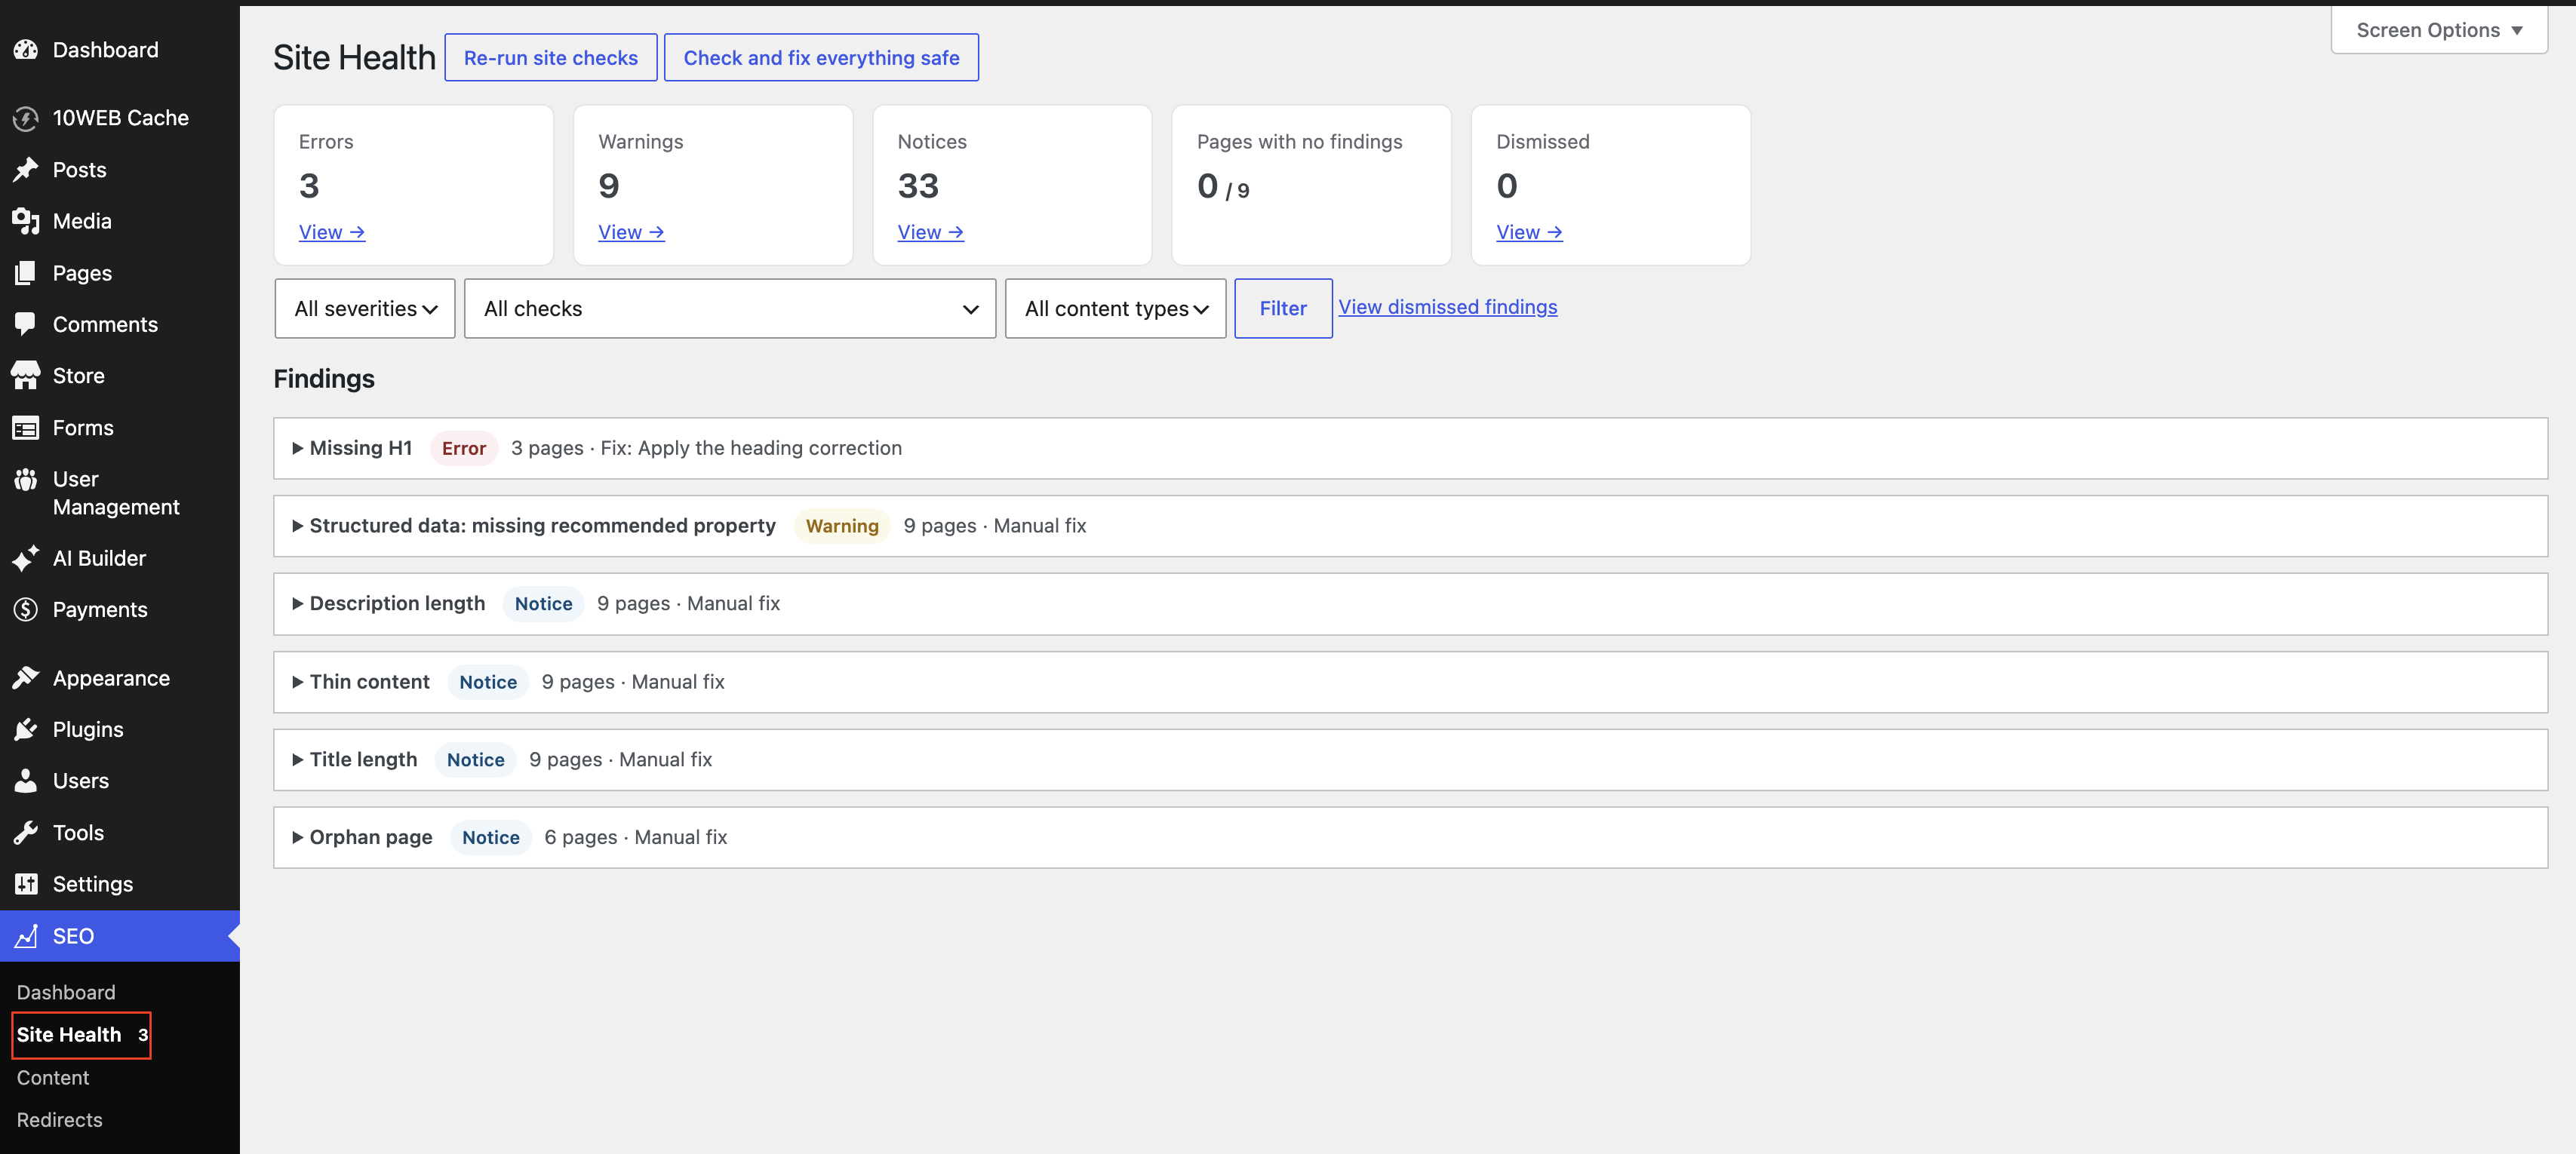Click the Forms icon in sidebar
Viewport: 2576px width, 1154px height.
click(26, 428)
